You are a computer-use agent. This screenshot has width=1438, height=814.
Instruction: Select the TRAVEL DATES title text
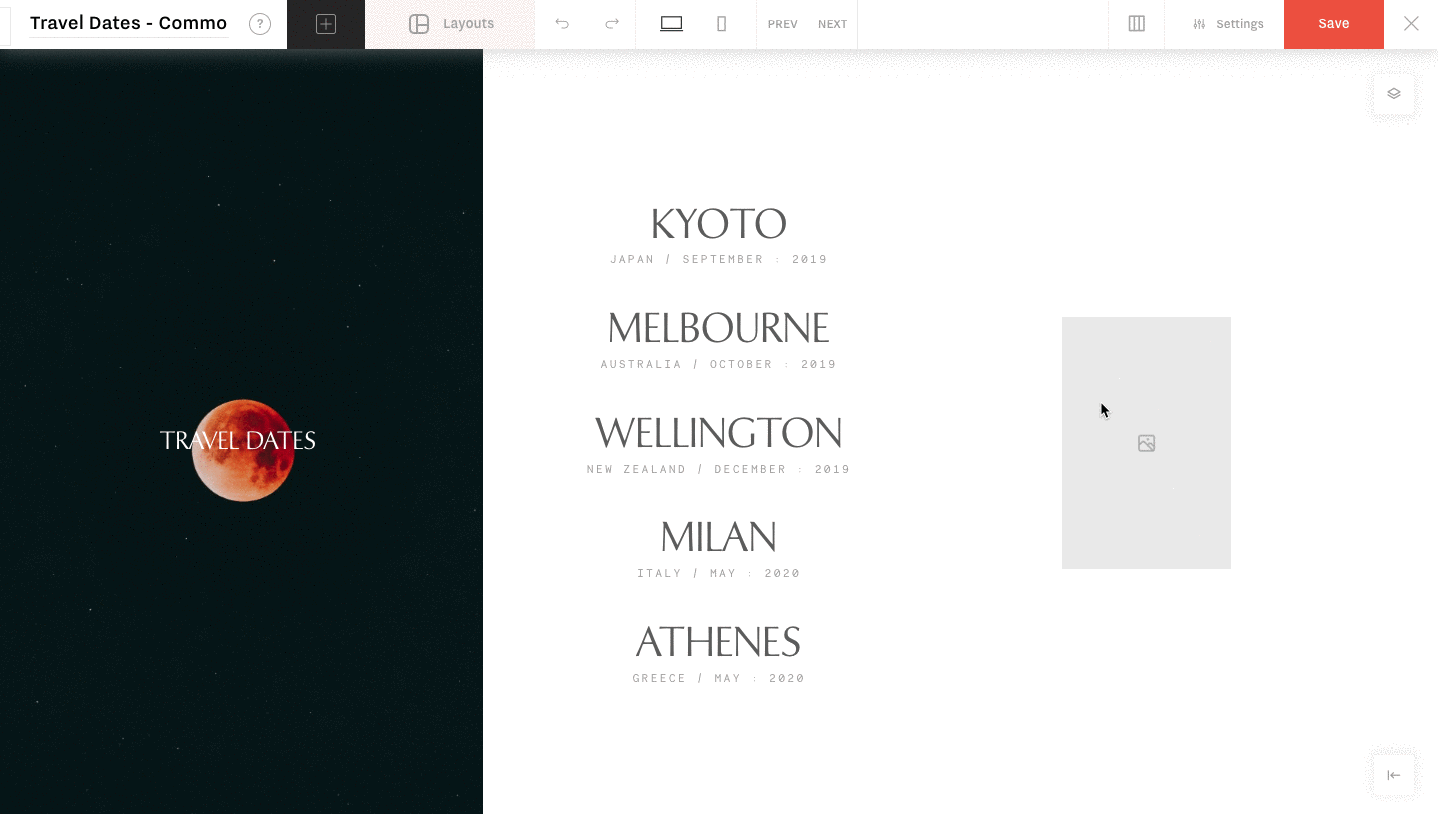click(238, 441)
